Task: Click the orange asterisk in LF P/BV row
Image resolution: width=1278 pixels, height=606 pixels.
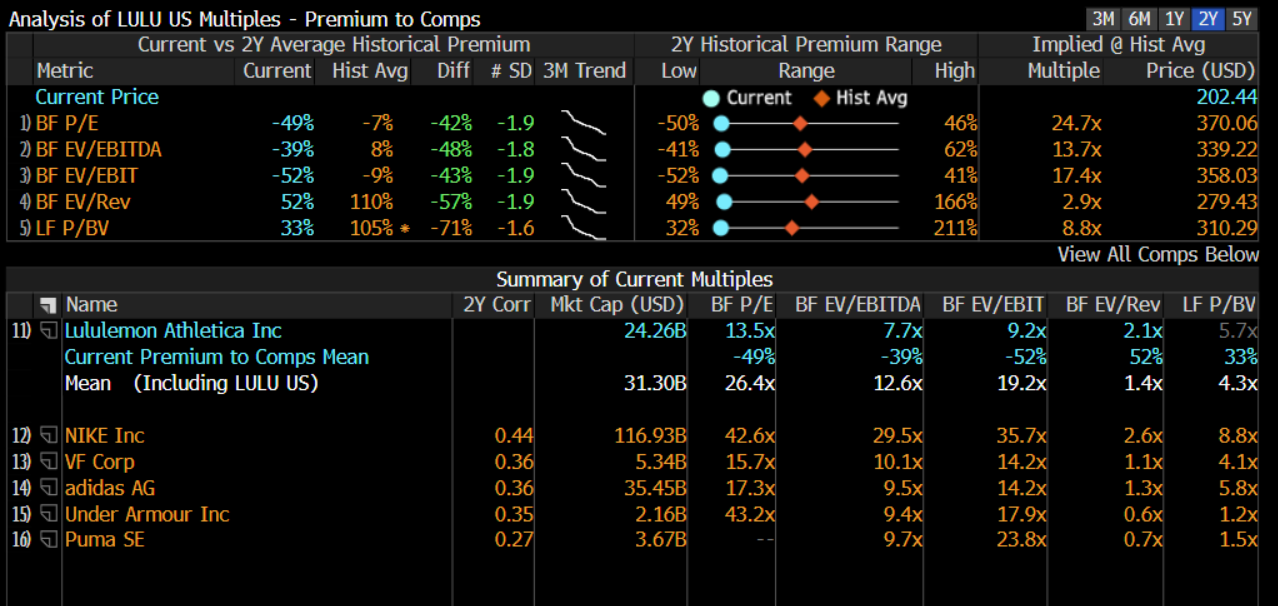Action: (405, 229)
